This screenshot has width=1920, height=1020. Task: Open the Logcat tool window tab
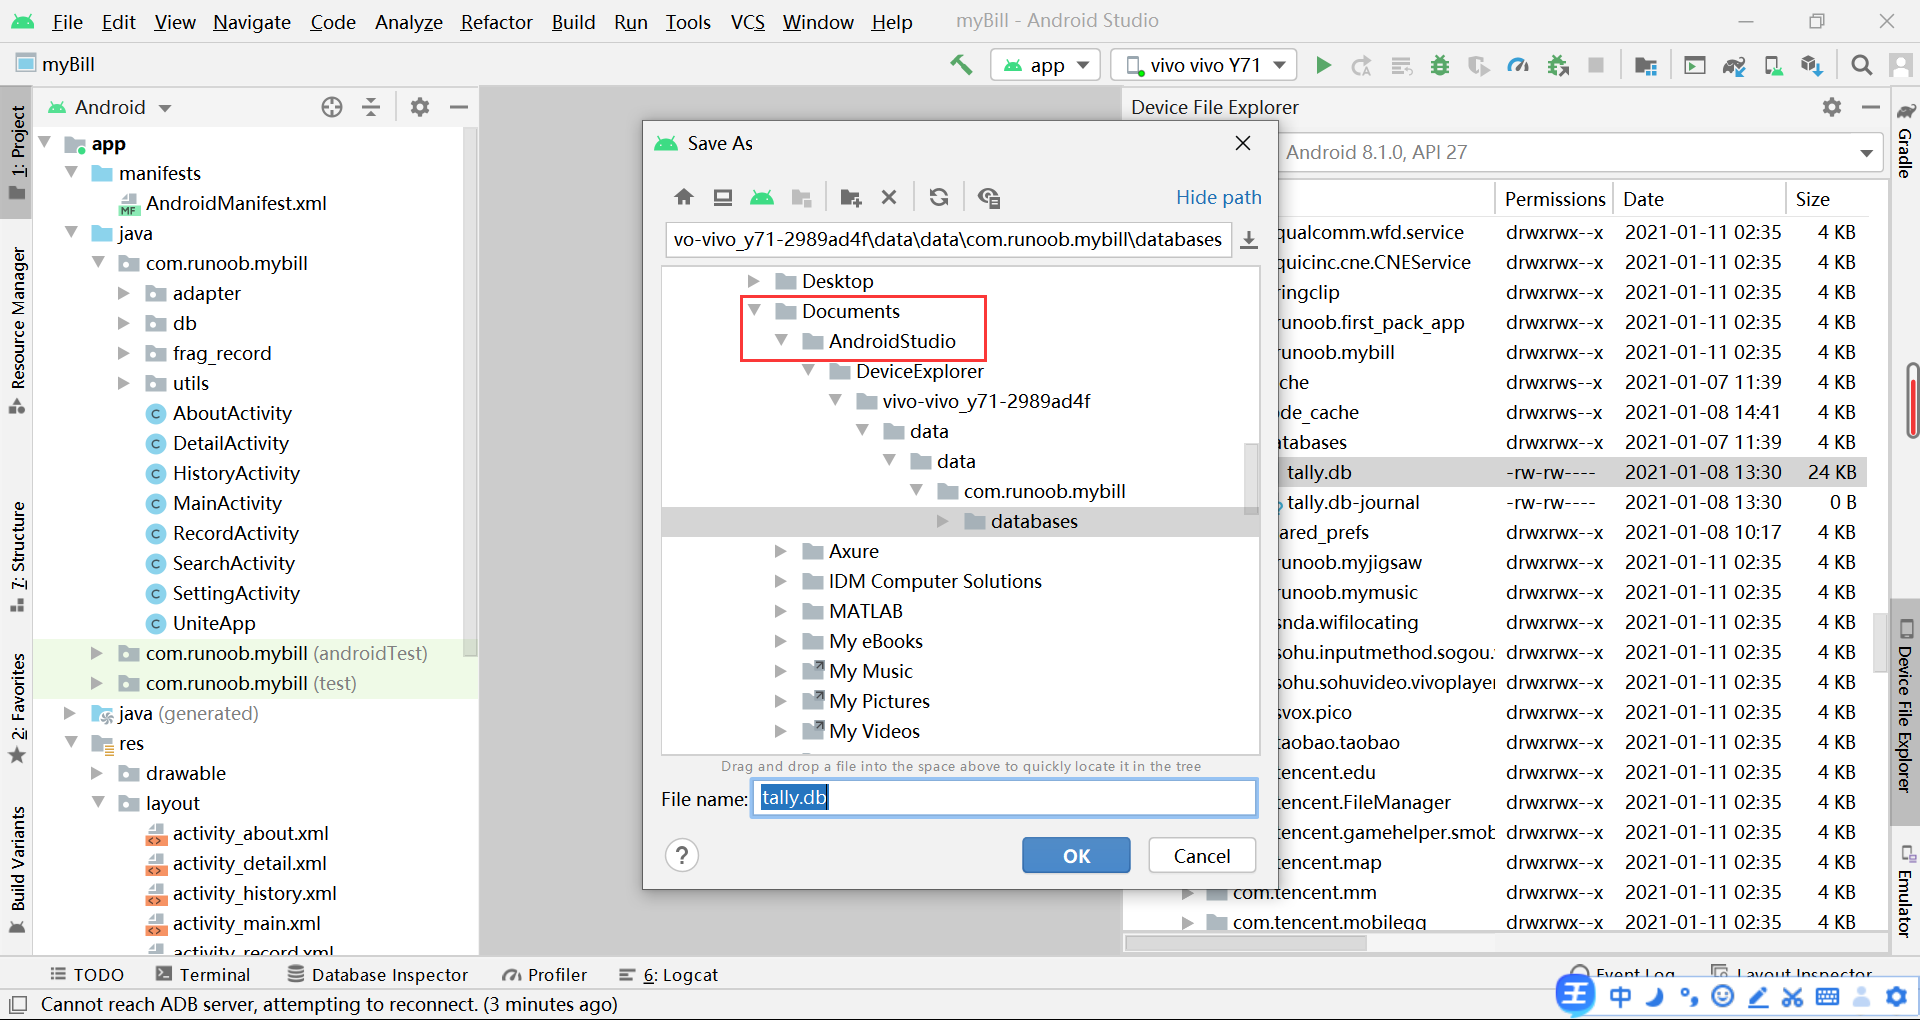pyautogui.click(x=668, y=975)
